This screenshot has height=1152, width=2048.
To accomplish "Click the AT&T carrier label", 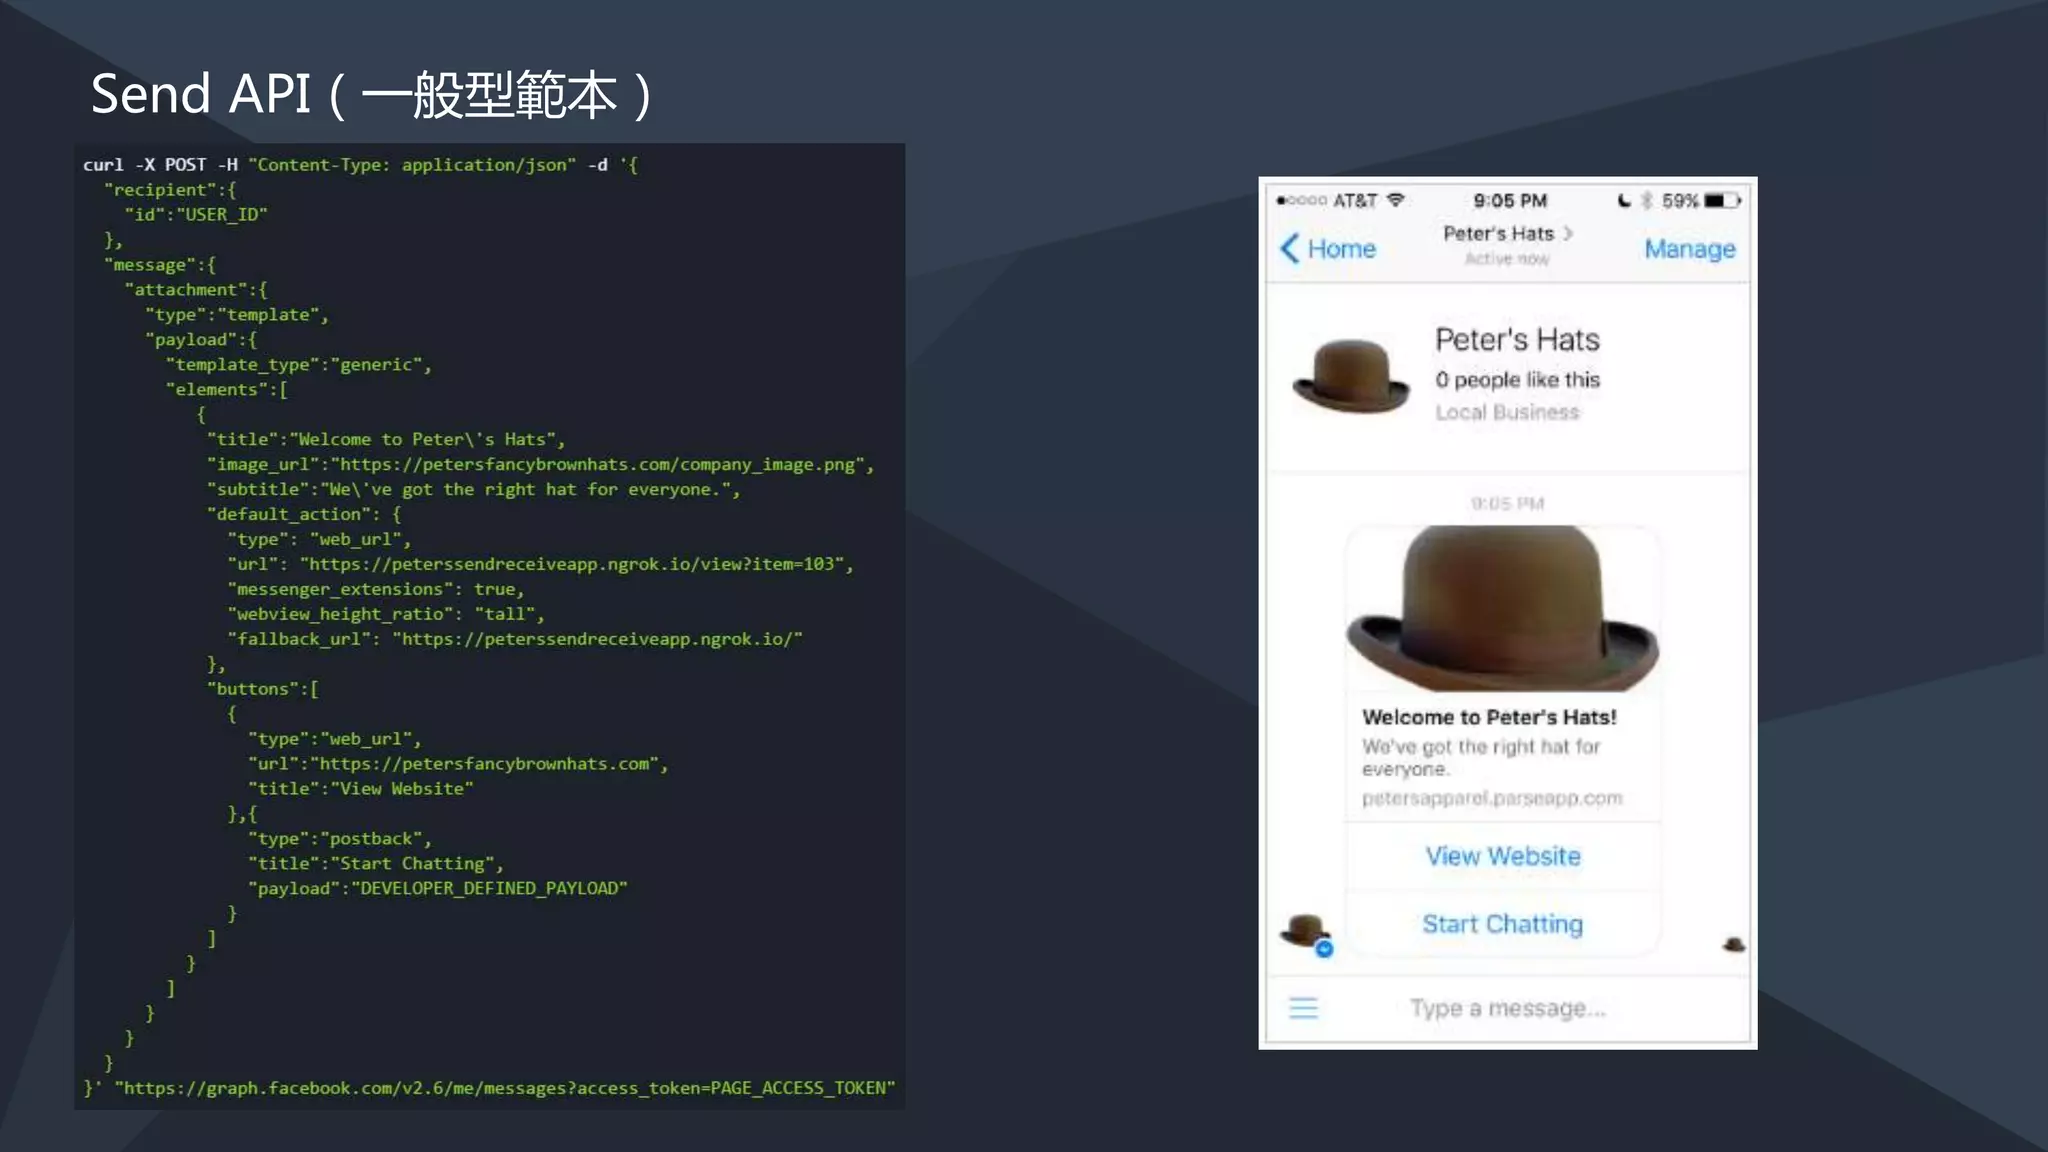I will tap(1355, 200).
